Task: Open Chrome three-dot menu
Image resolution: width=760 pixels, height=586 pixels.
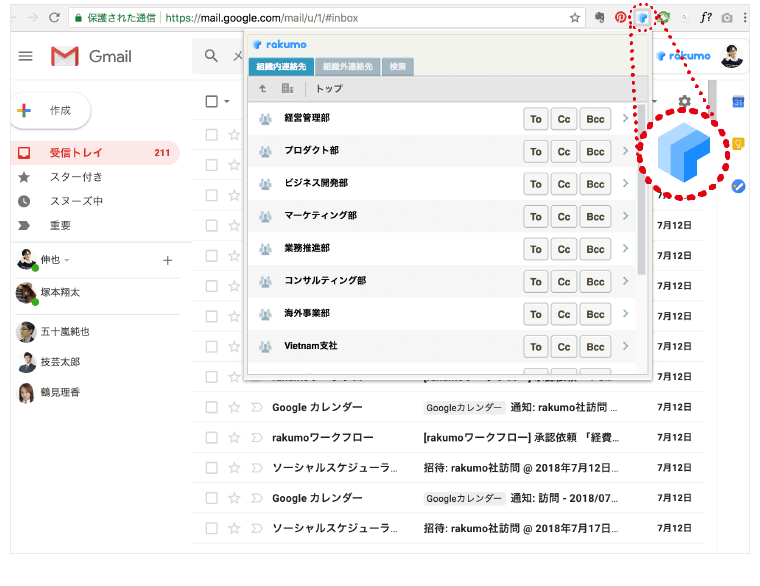Action: pyautogui.click(x=745, y=18)
